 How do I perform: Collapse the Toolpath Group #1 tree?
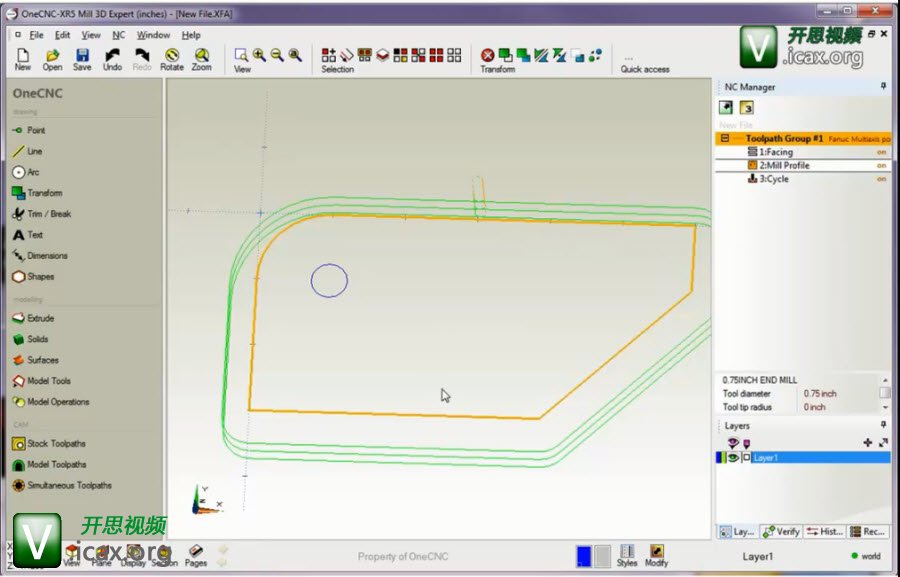tap(724, 139)
